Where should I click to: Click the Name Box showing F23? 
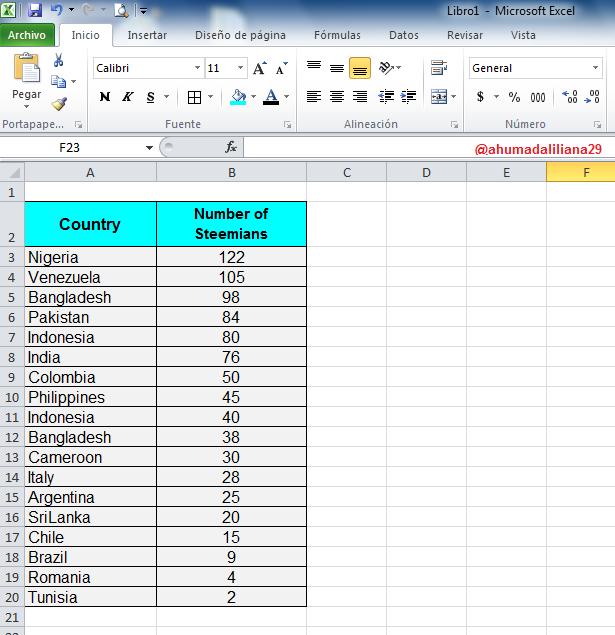coord(70,148)
